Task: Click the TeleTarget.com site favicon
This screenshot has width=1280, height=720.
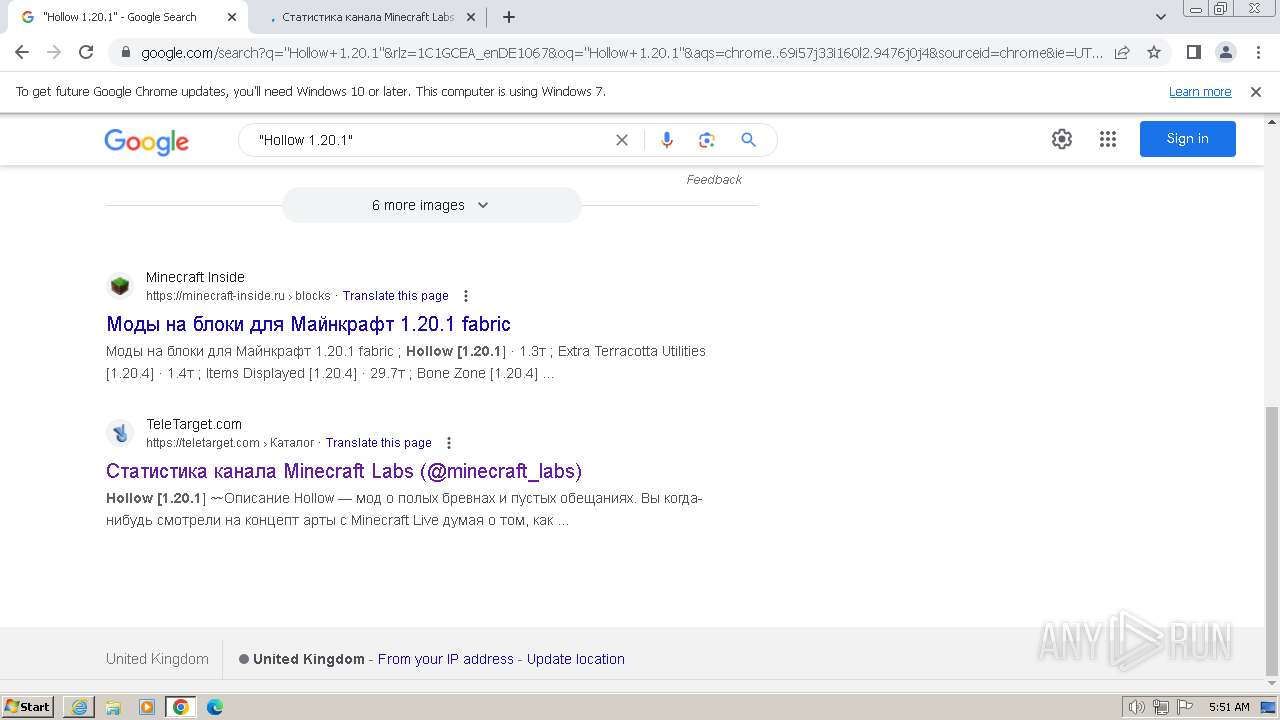Action: point(120,433)
